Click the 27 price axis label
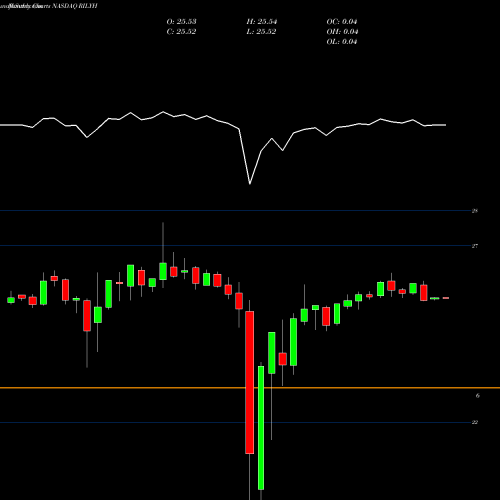Screen dimensions: 500x500 tap(475, 246)
